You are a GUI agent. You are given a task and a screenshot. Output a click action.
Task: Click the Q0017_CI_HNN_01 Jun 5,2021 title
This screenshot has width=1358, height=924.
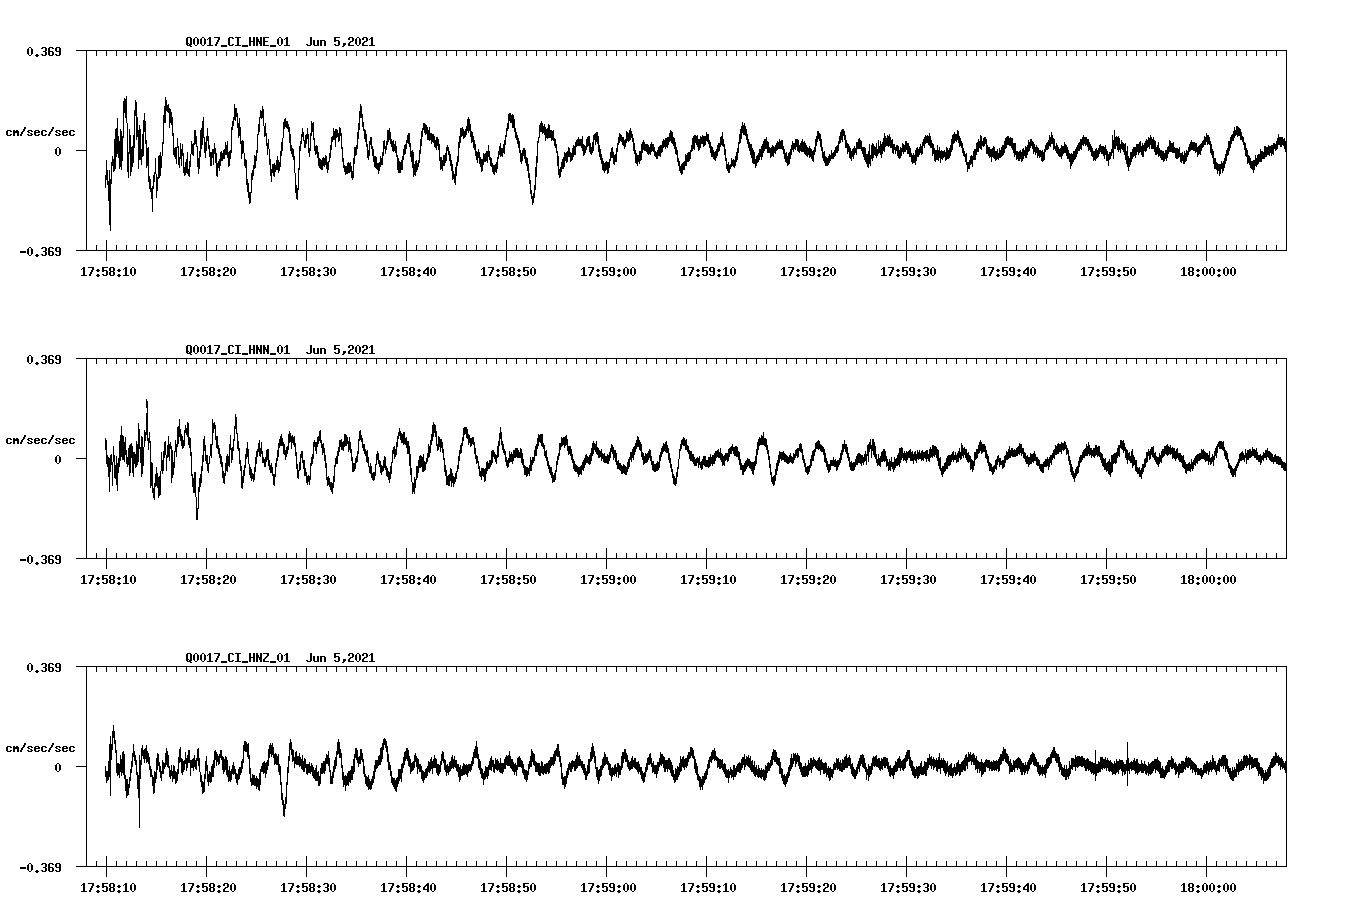pyautogui.click(x=280, y=350)
